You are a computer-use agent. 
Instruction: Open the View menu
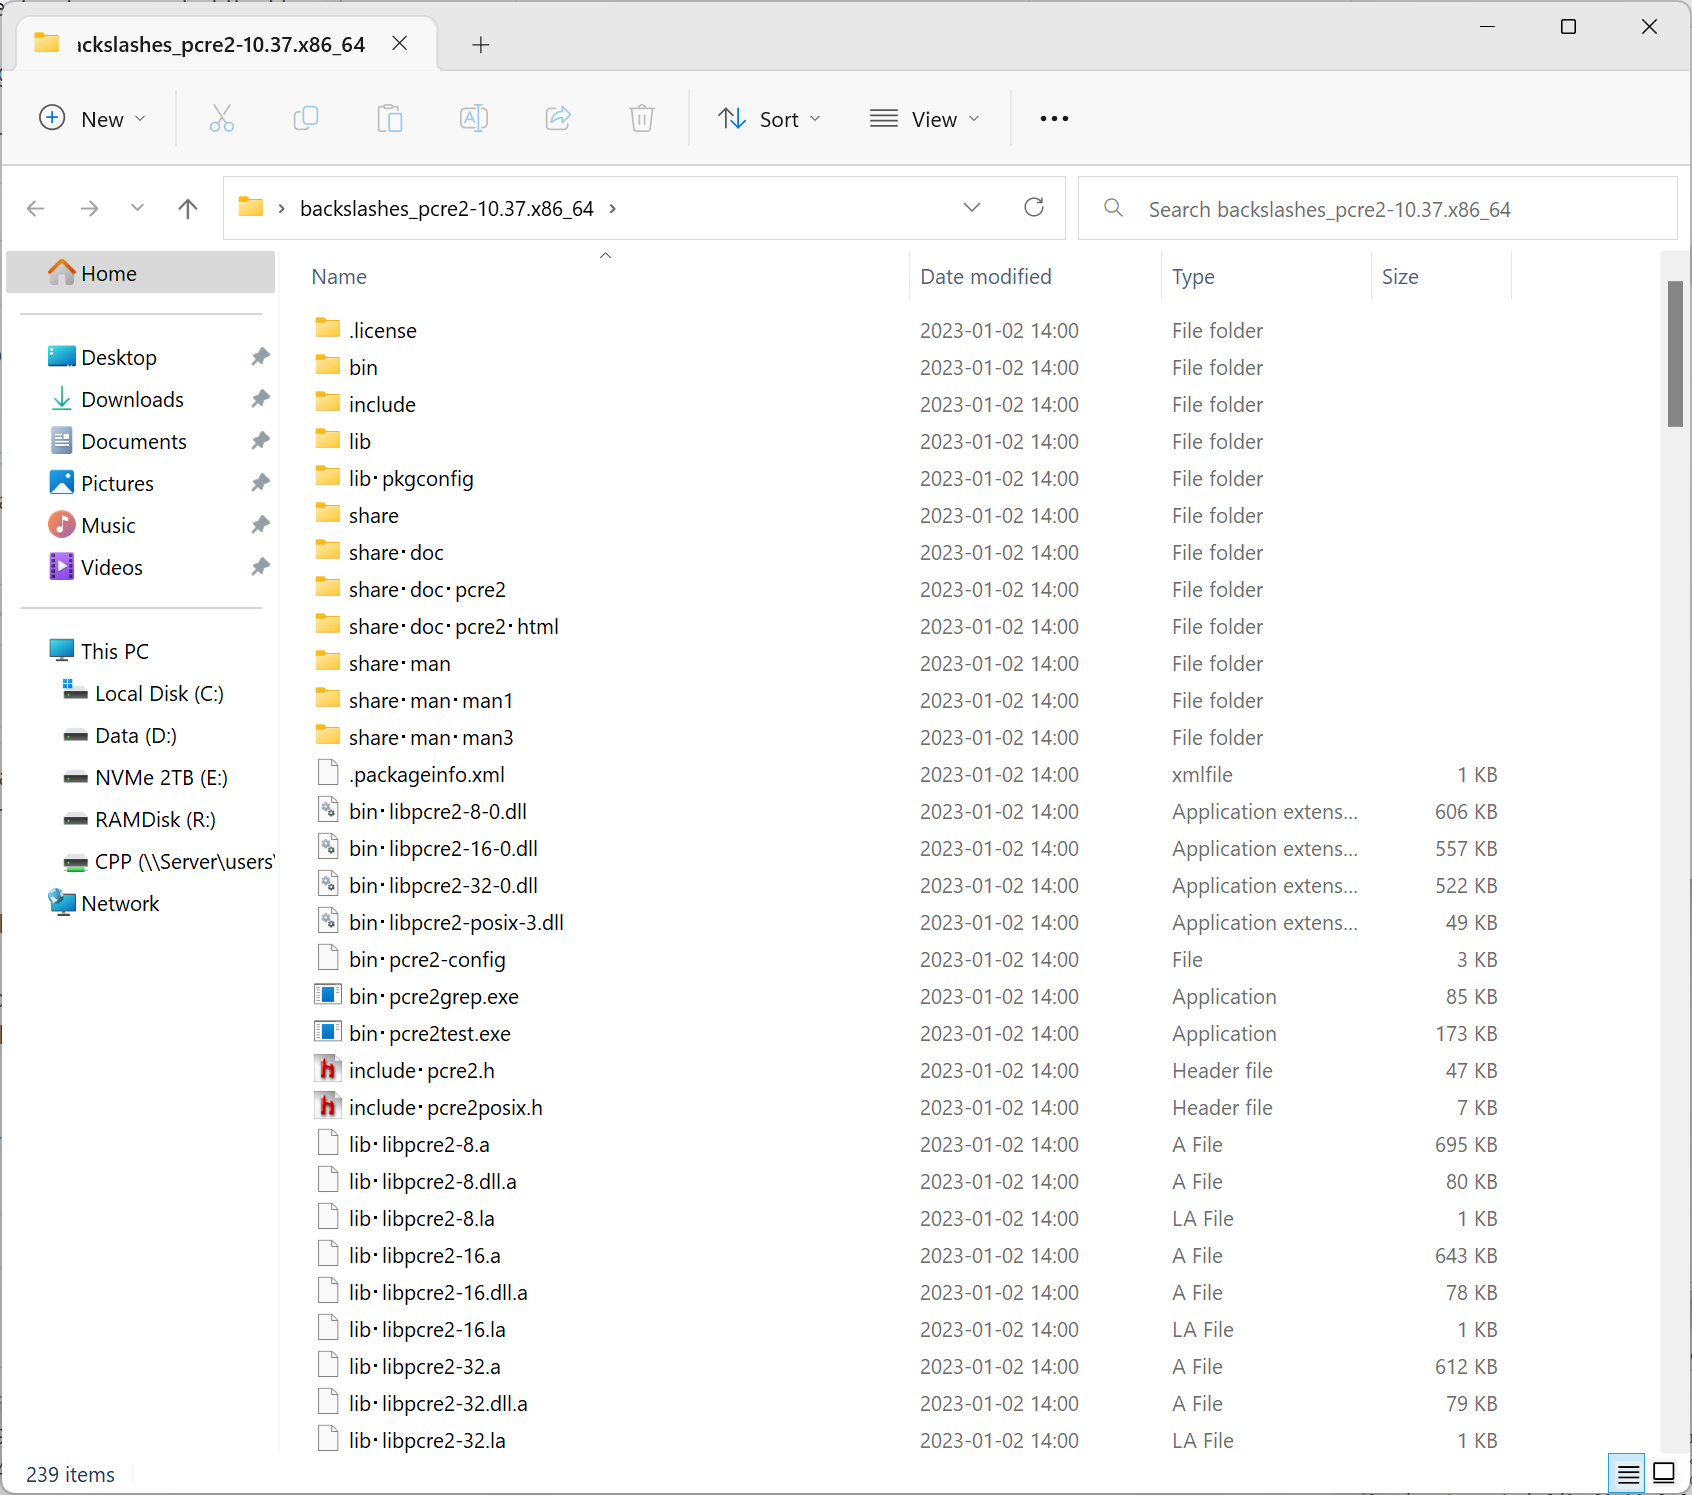click(x=925, y=118)
